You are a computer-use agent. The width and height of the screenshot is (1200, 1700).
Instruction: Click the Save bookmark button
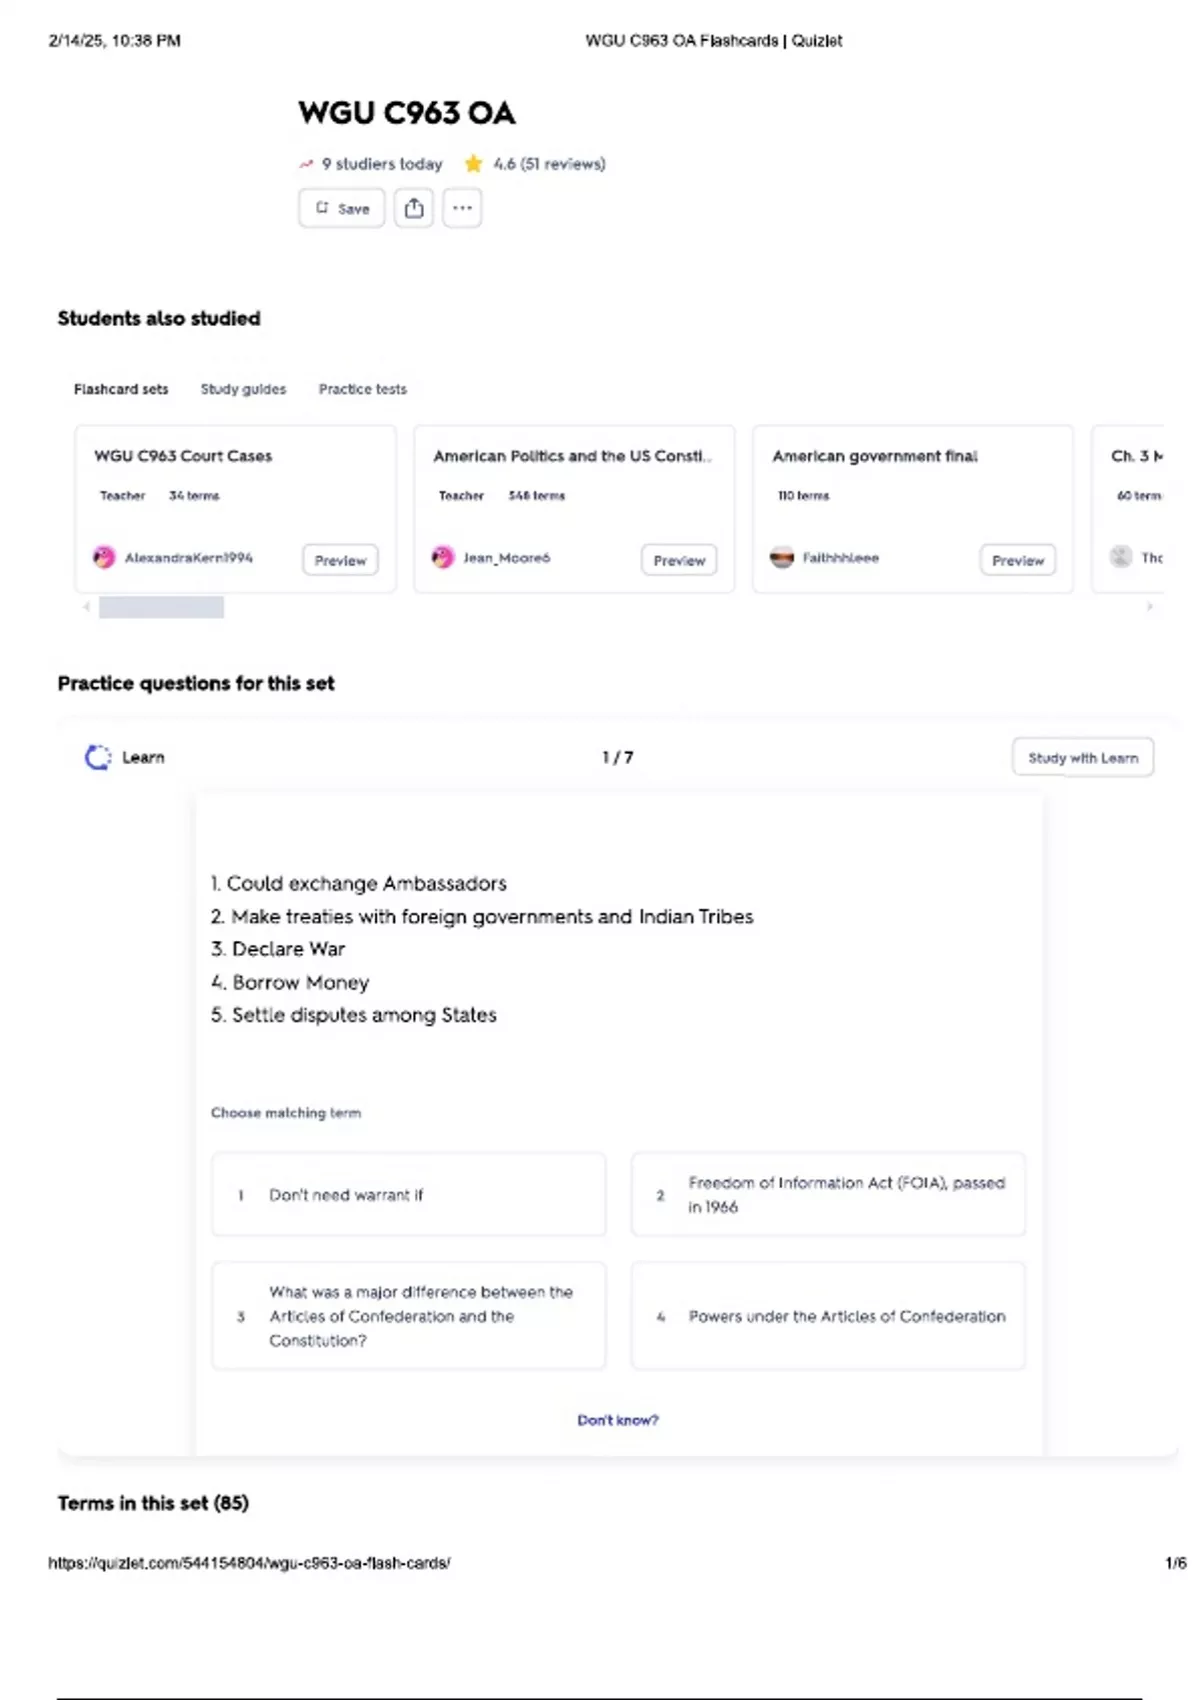pos(342,208)
